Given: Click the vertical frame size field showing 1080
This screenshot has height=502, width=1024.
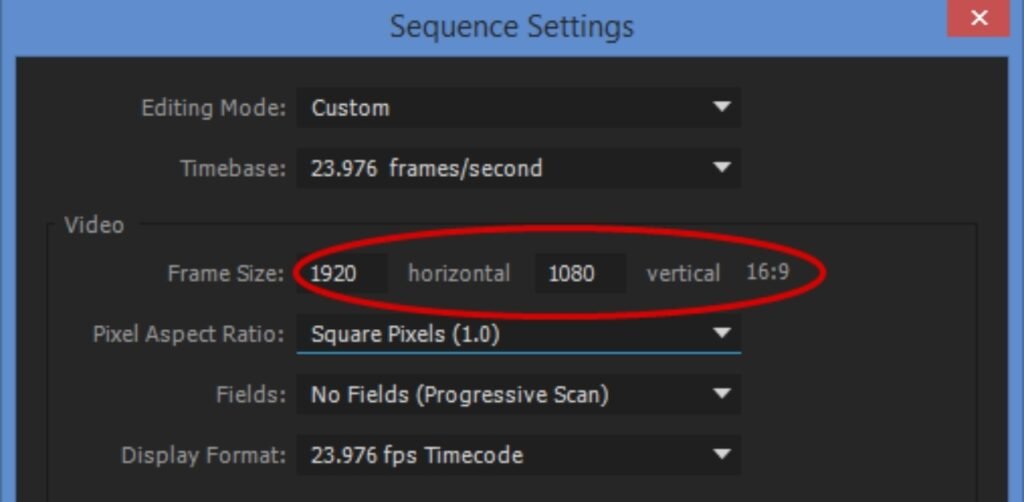Looking at the screenshot, I should pyautogui.click(x=580, y=274).
